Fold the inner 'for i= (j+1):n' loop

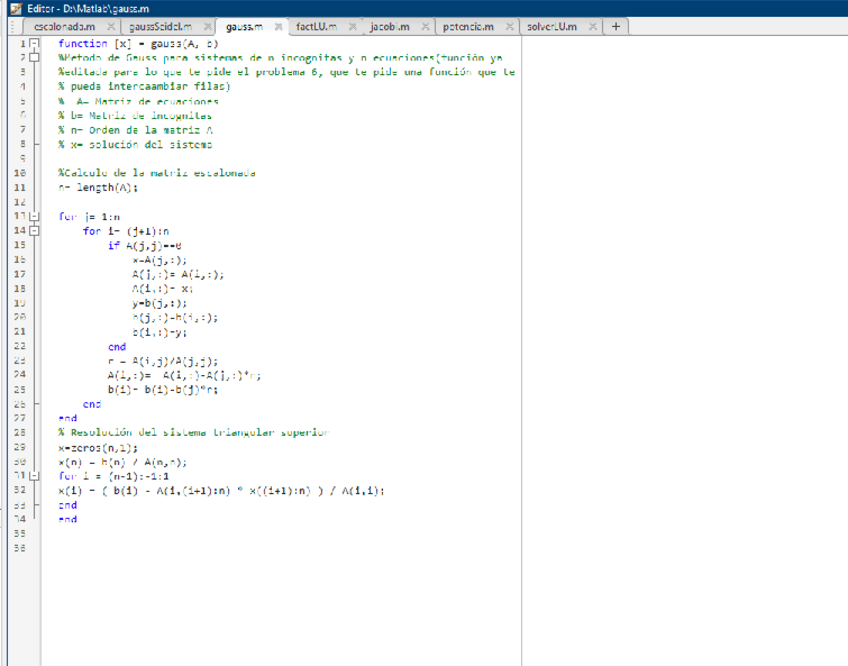35,231
